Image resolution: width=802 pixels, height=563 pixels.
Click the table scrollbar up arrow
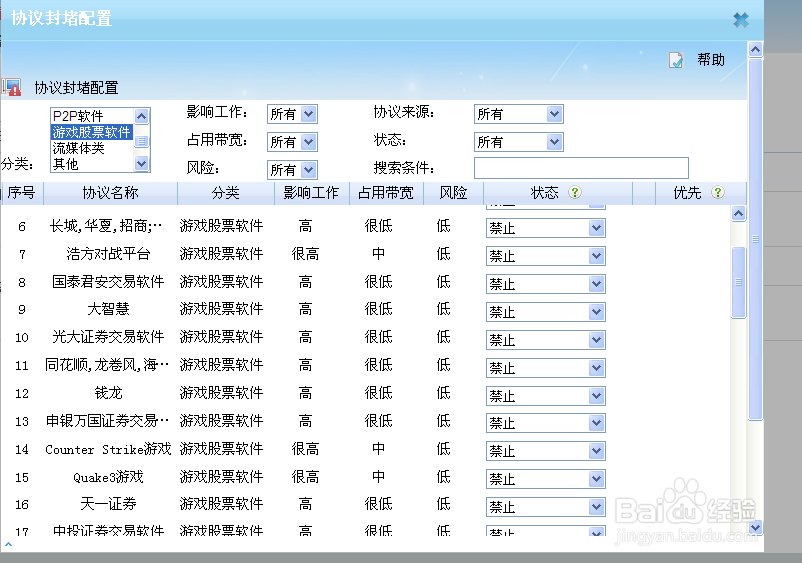click(x=738, y=213)
